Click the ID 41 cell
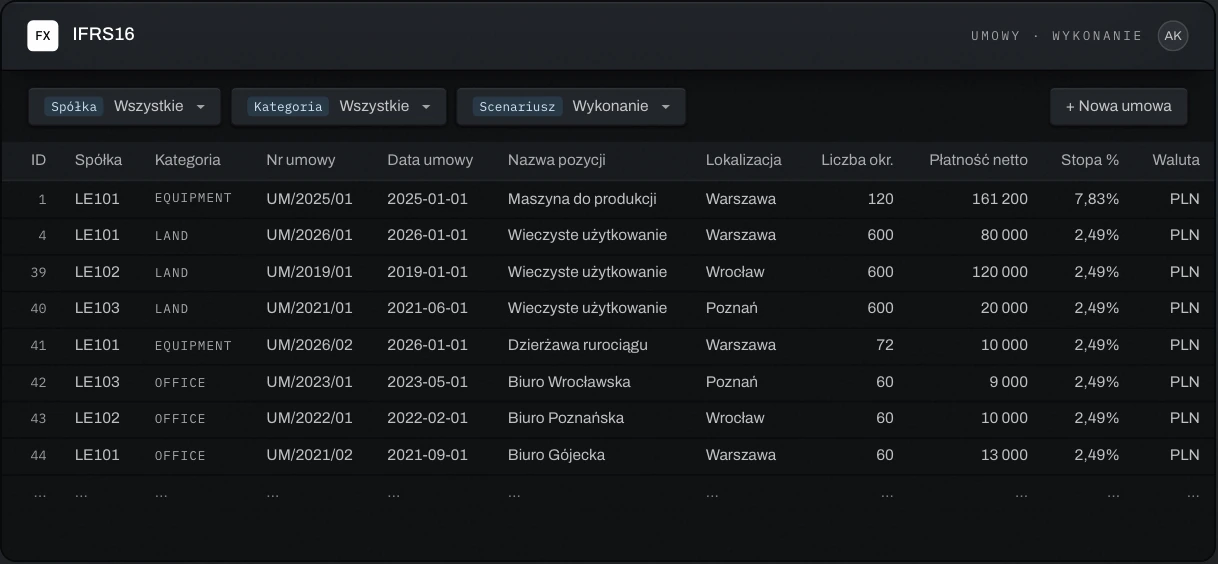This screenshot has height=564, width=1218. click(39, 345)
